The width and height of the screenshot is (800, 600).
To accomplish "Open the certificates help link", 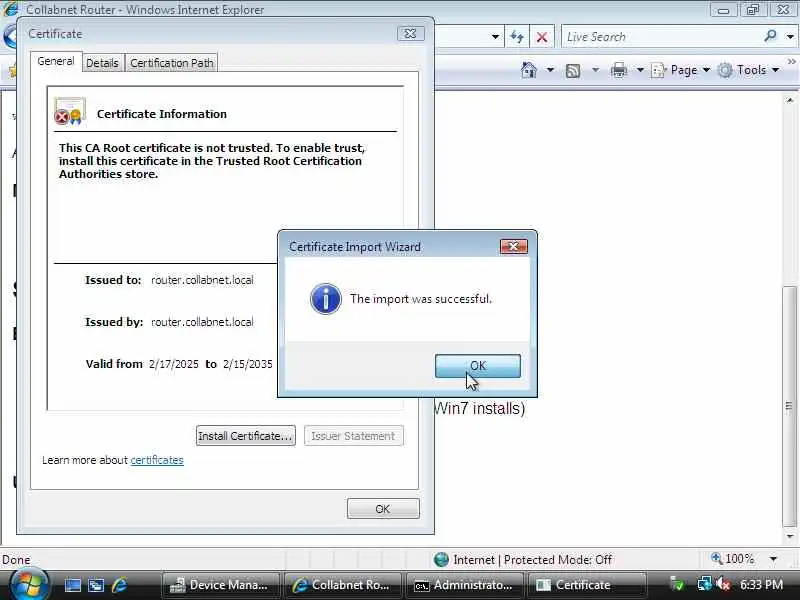I will [157, 460].
